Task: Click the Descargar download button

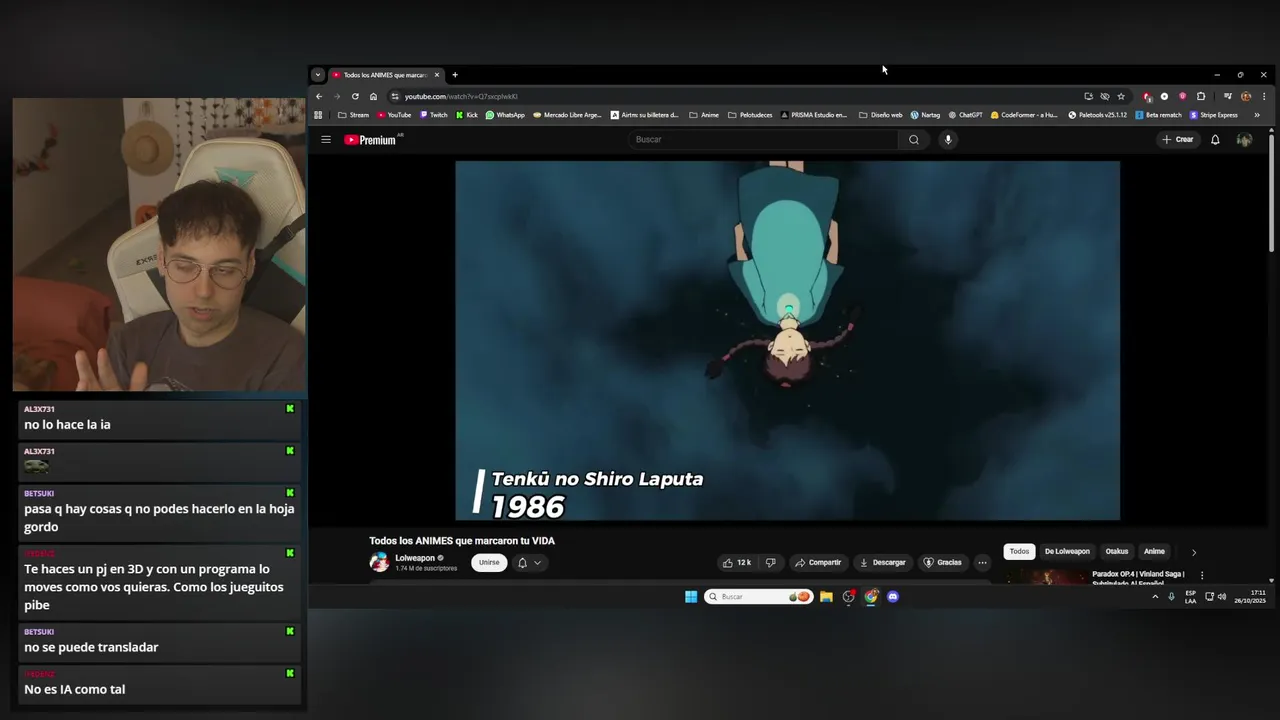Action: pyautogui.click(x=883, y=563)
